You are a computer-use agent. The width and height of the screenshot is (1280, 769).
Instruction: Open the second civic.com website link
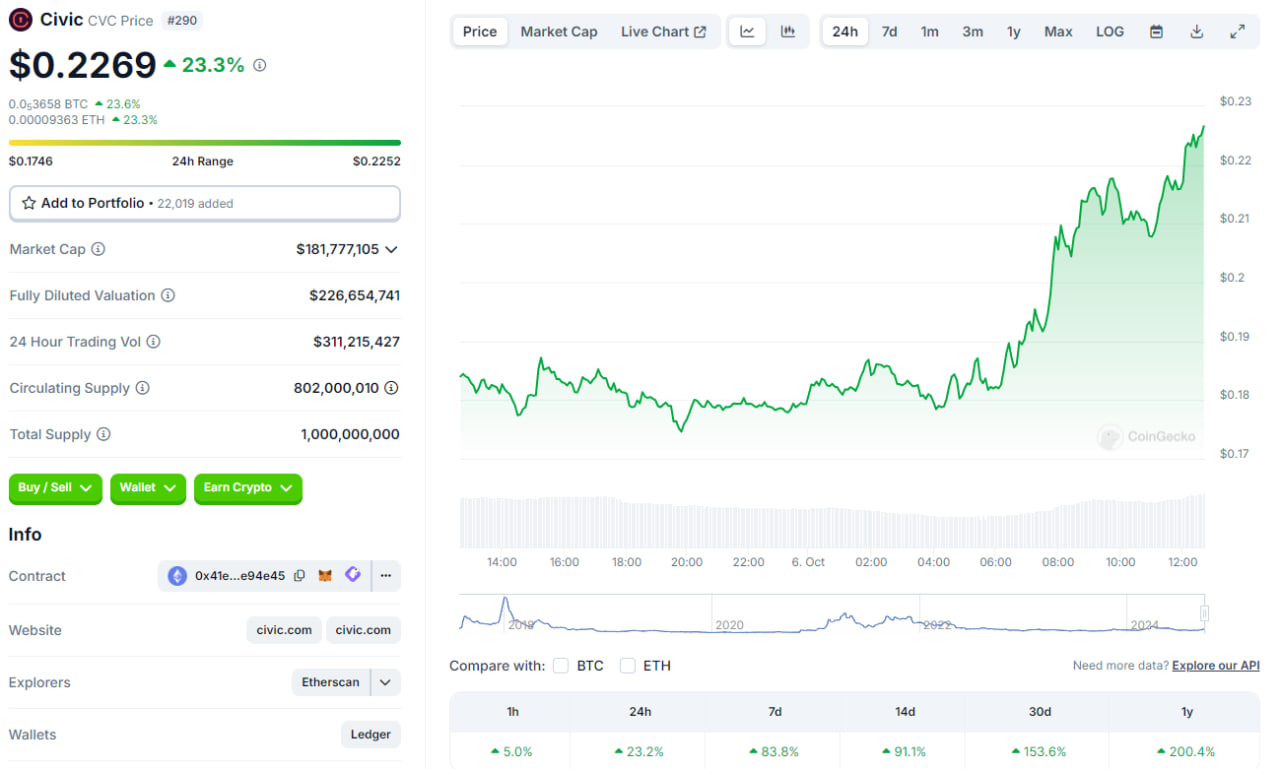coord(364,630)
